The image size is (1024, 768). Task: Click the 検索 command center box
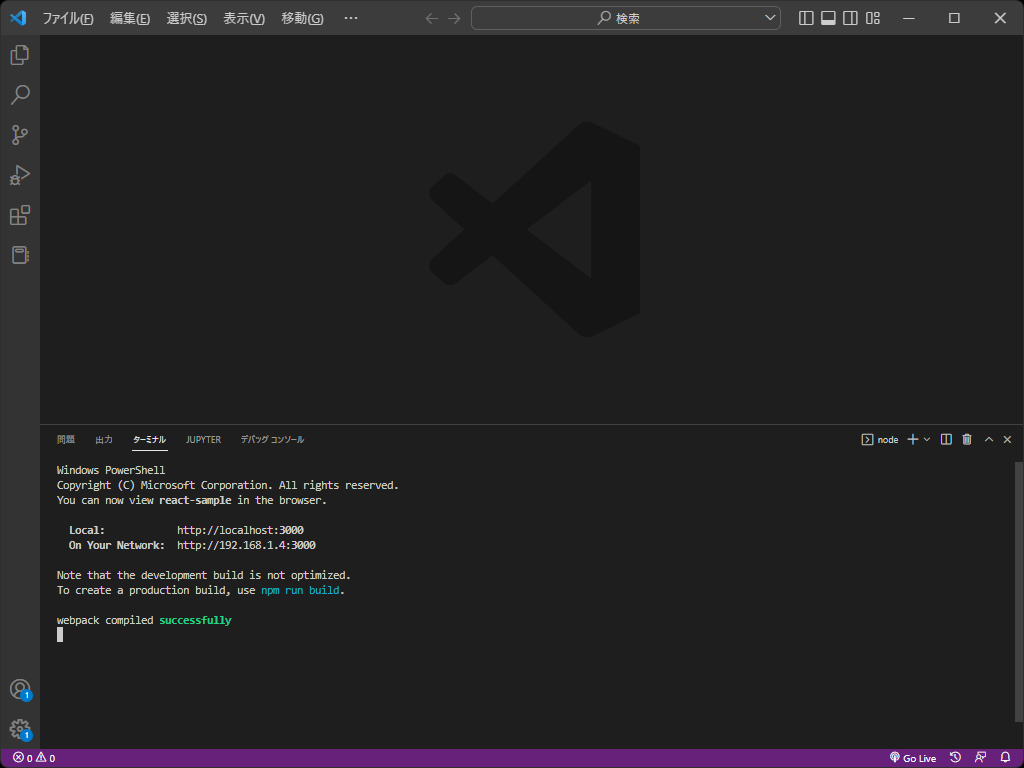tap(626, 18)
